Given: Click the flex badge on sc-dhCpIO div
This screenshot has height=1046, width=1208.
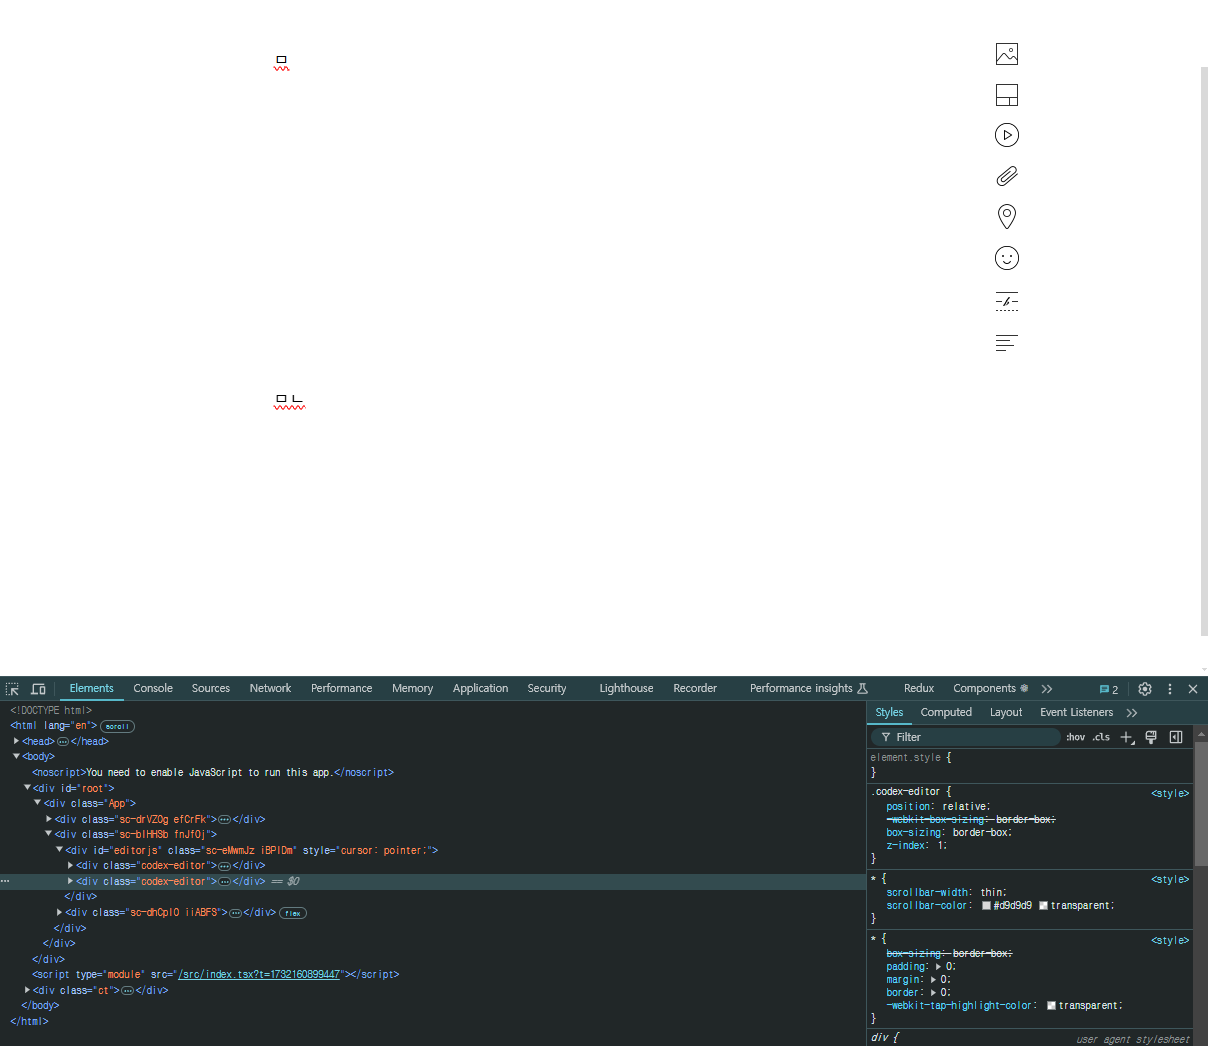Looking at the screenshot, I should click(x=293, y=913).
